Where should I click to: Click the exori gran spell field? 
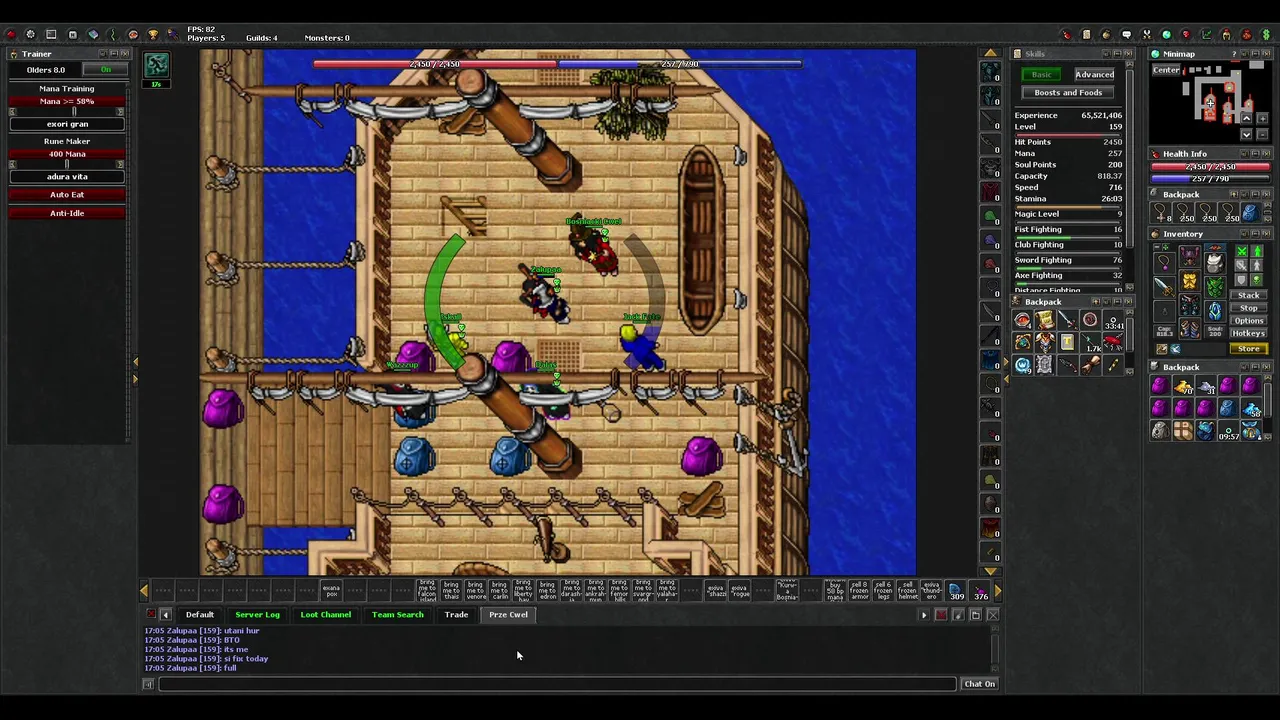click(x=67, y=124)
